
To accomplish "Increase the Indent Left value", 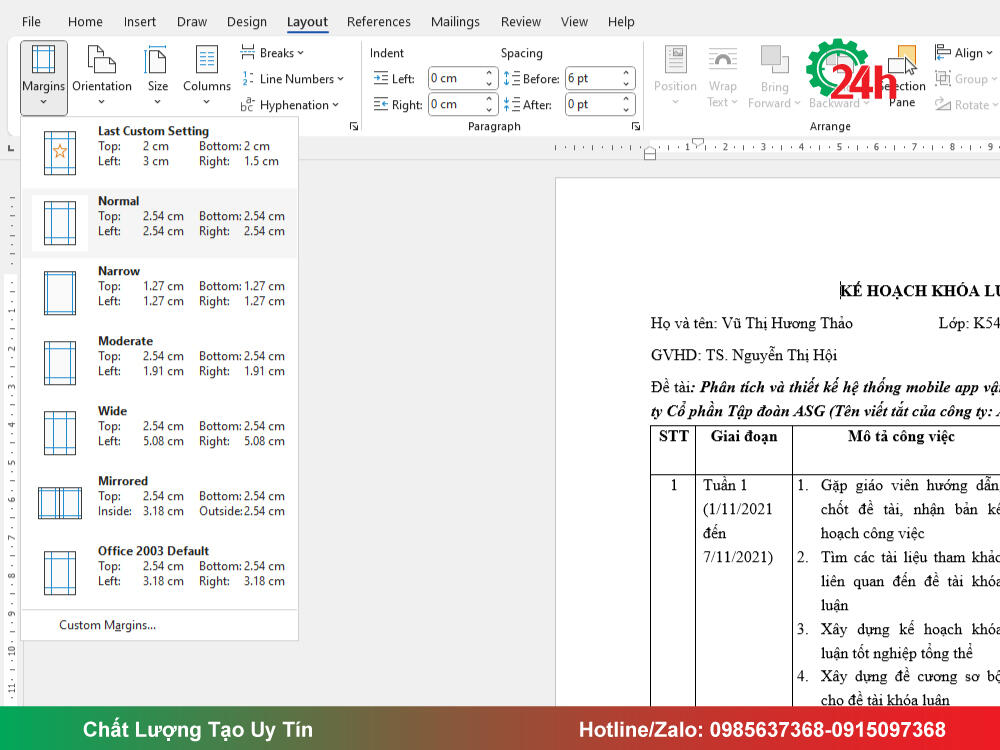I will tap(489, 73).
